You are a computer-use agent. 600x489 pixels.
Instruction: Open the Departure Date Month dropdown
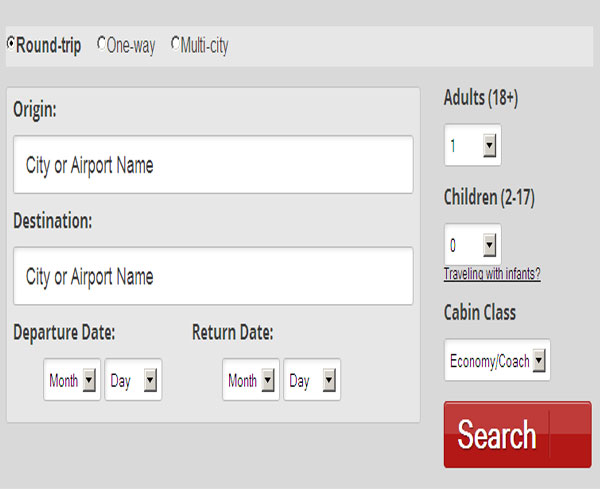tap(72, 380)
